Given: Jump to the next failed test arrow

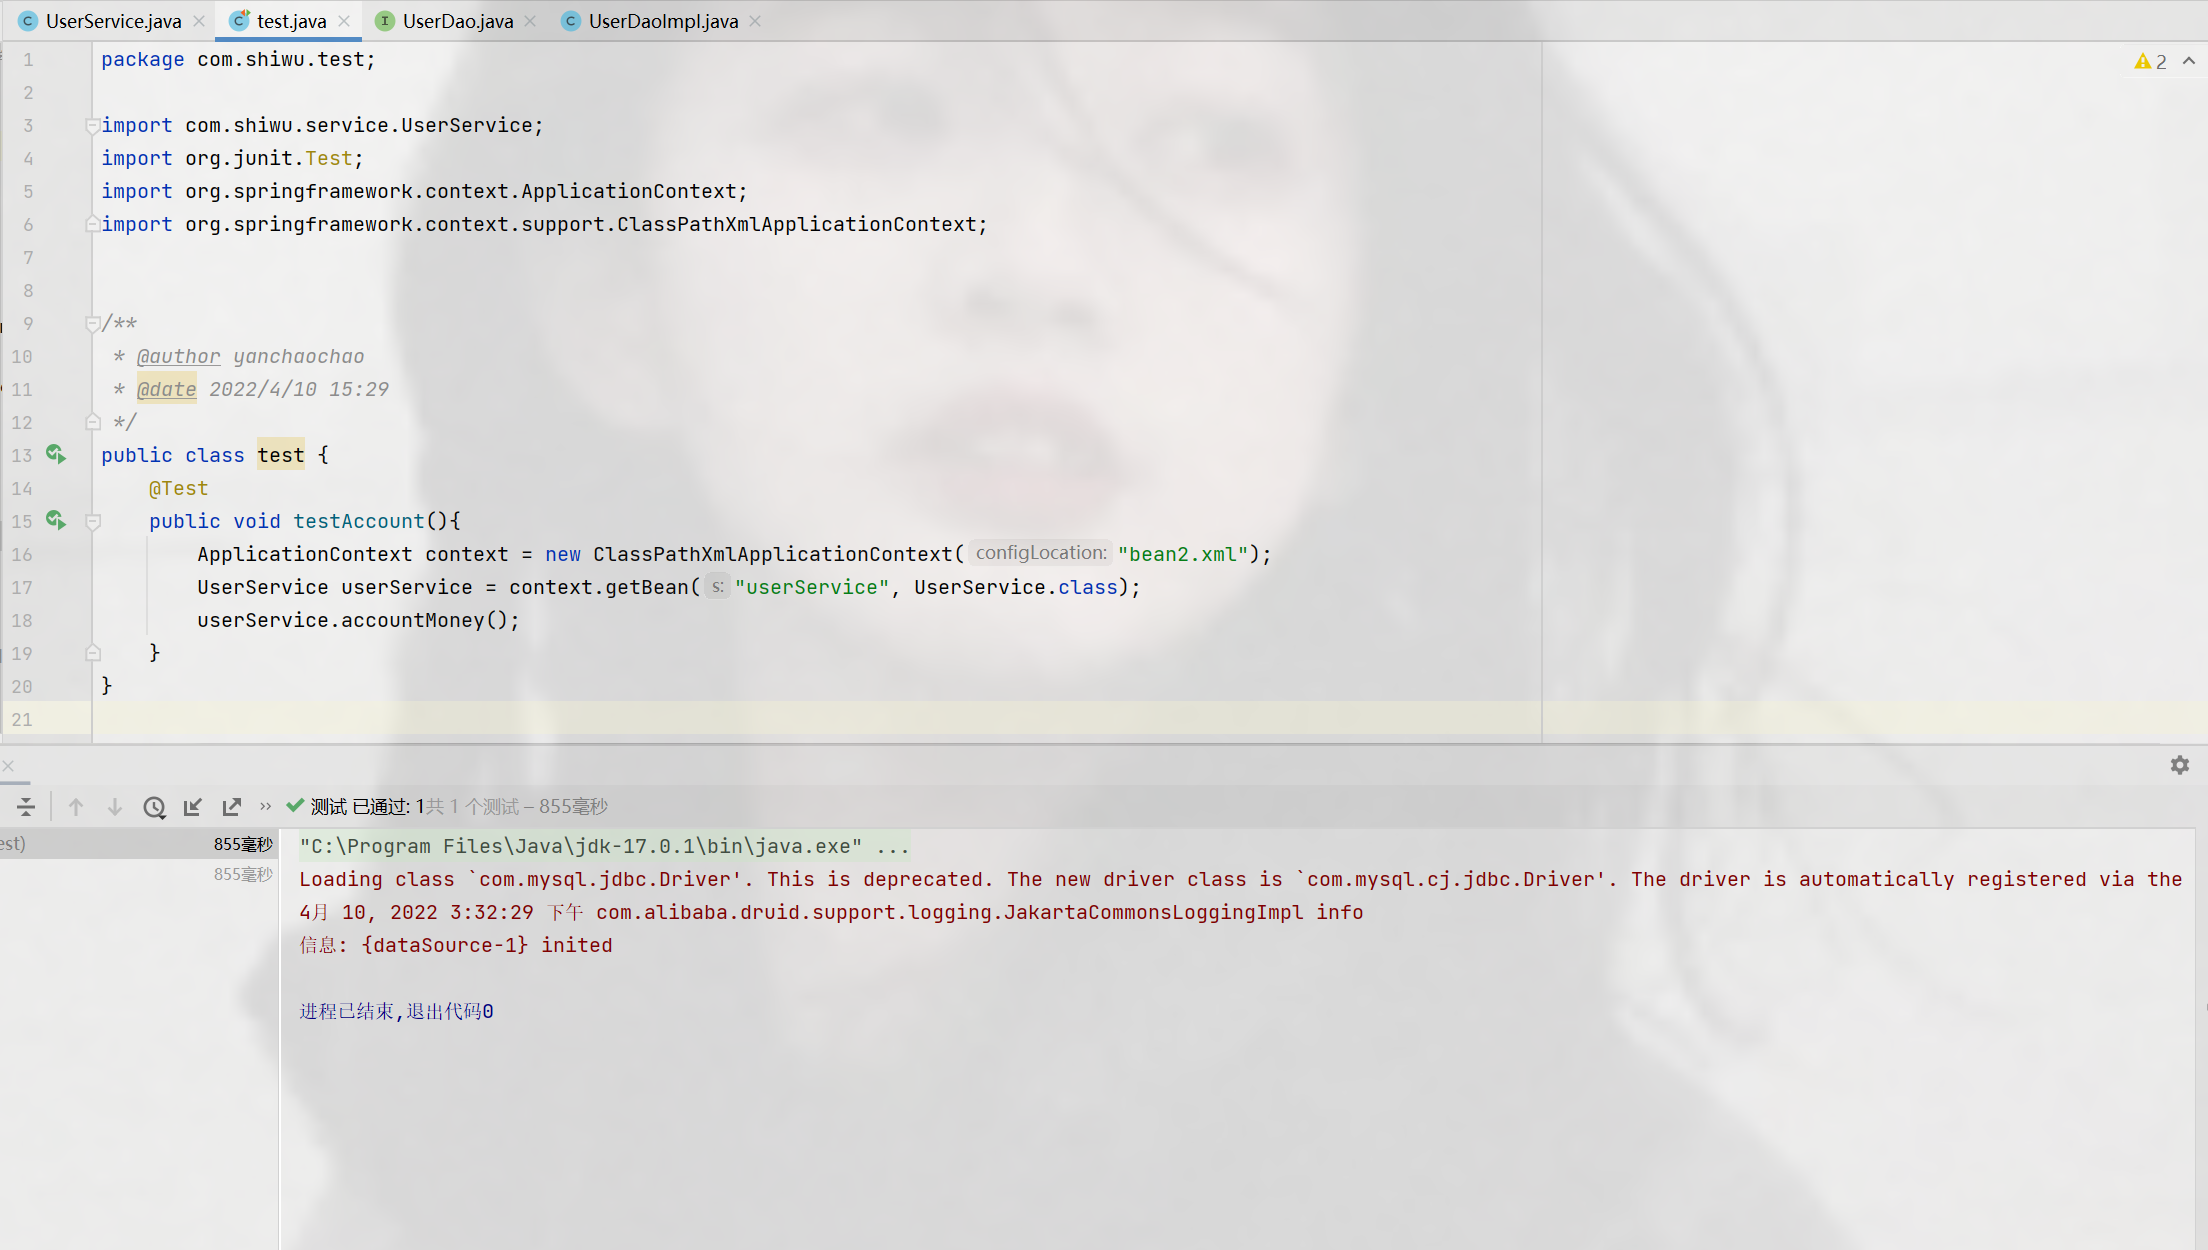Looking at the screenshot, I should 115,807.
